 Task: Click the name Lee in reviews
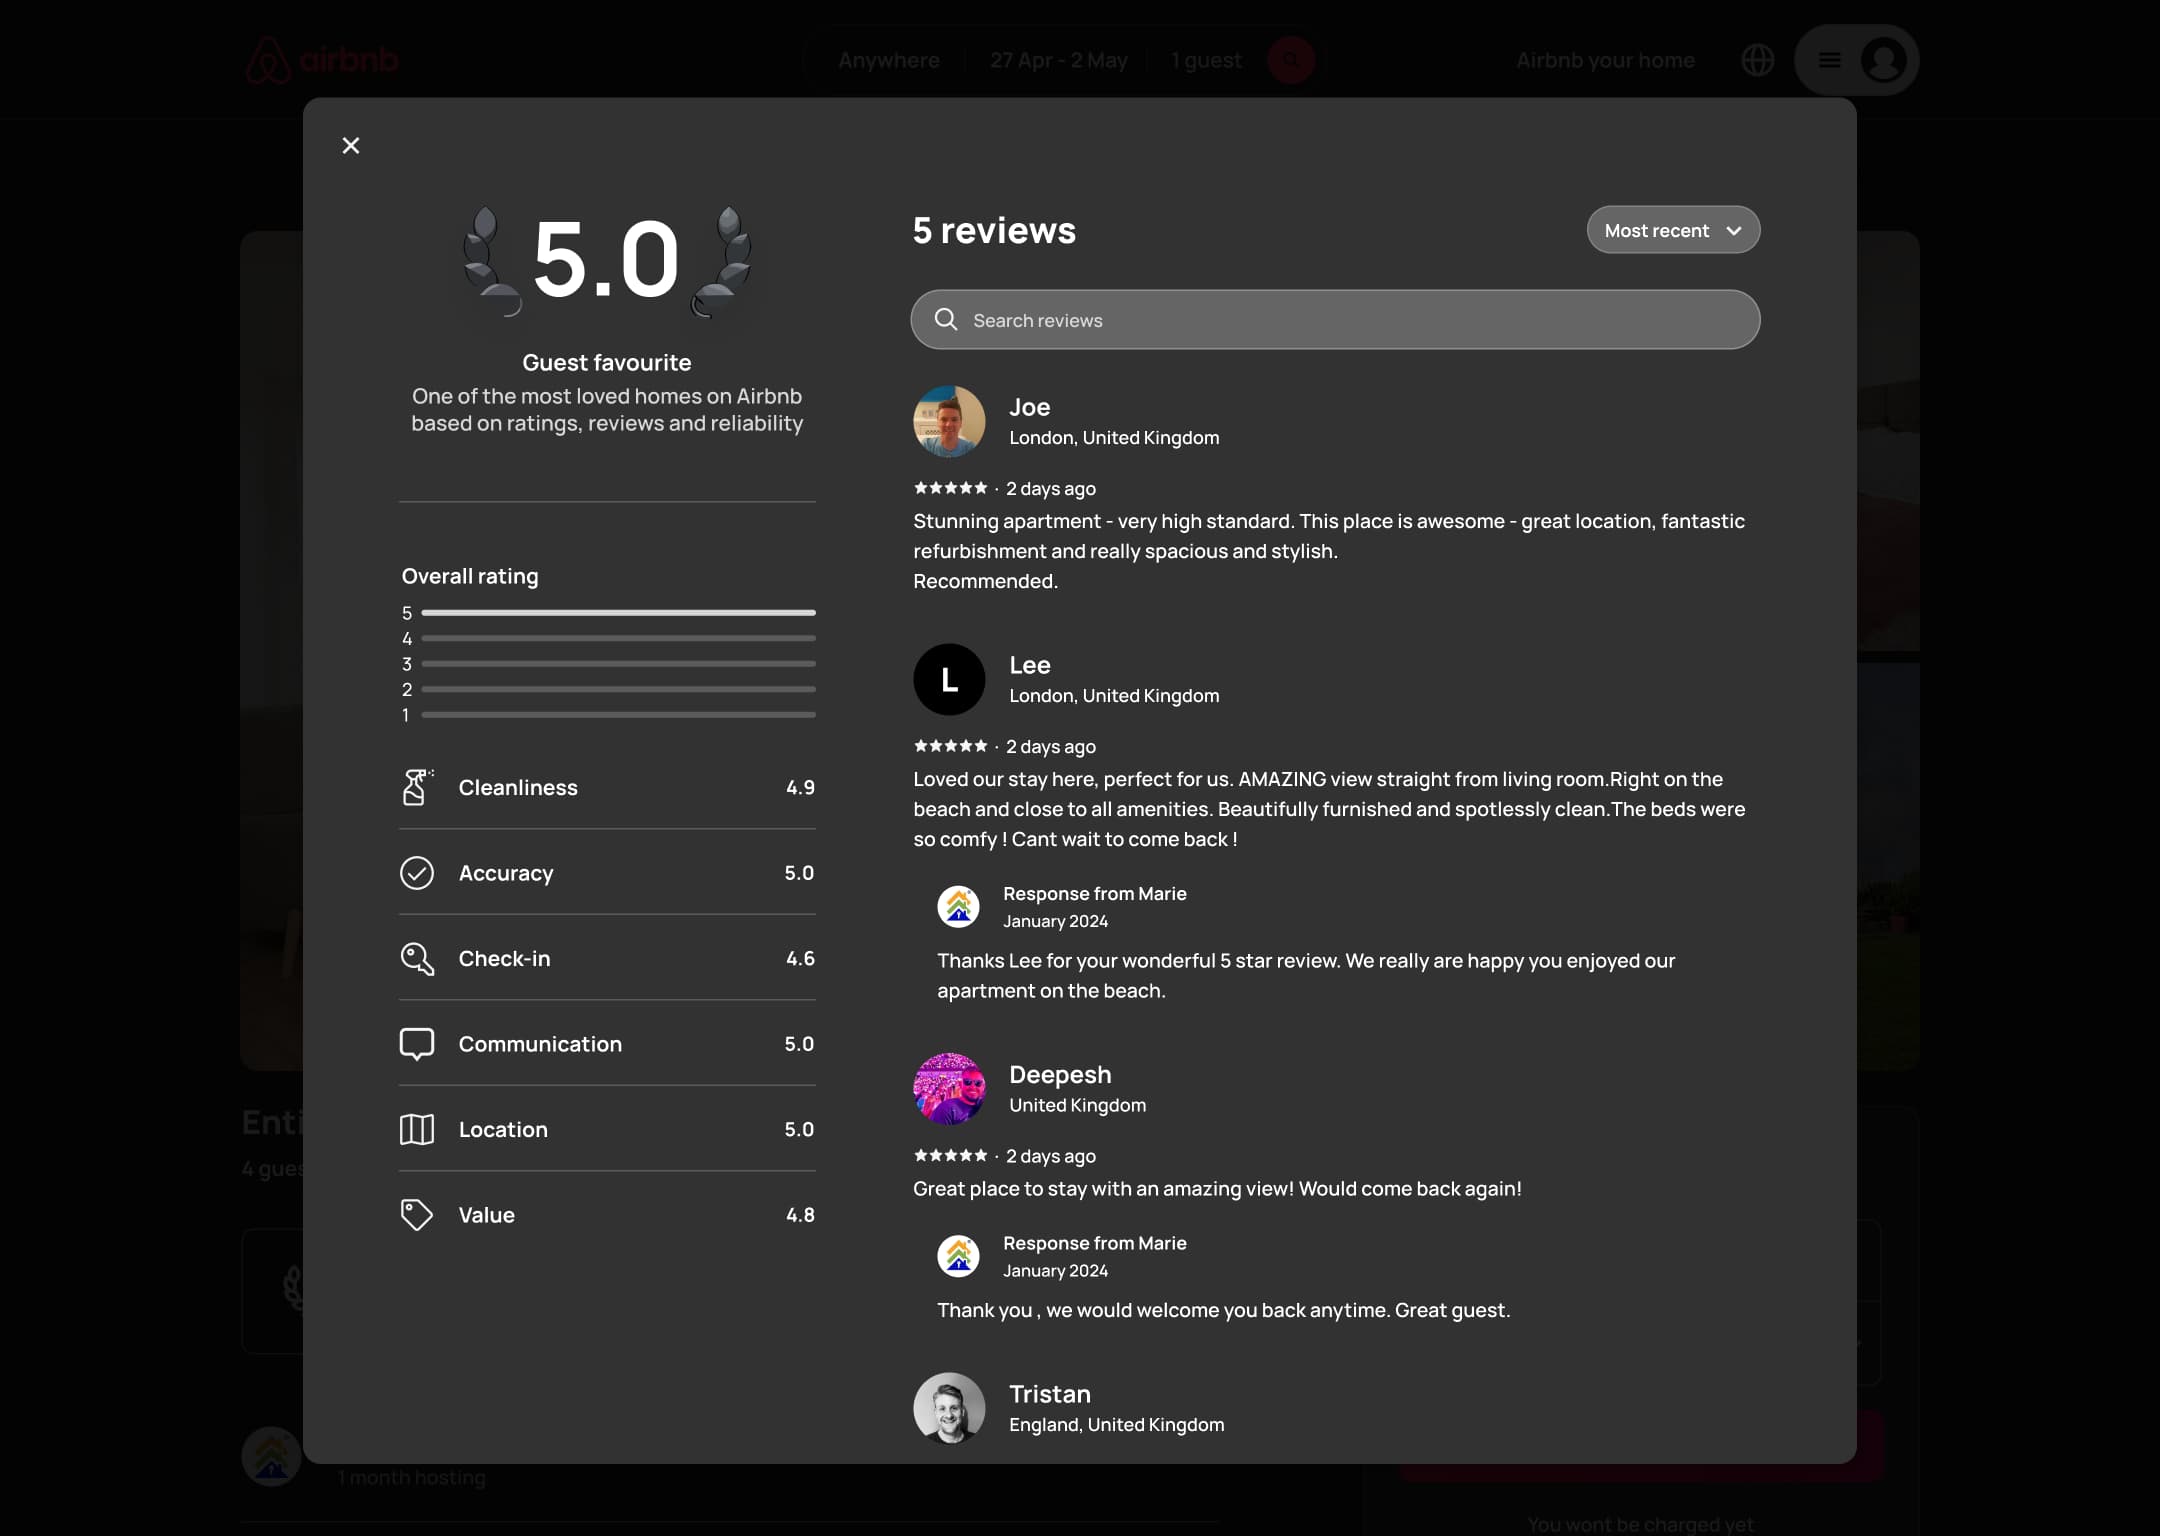pos(1029,665)
